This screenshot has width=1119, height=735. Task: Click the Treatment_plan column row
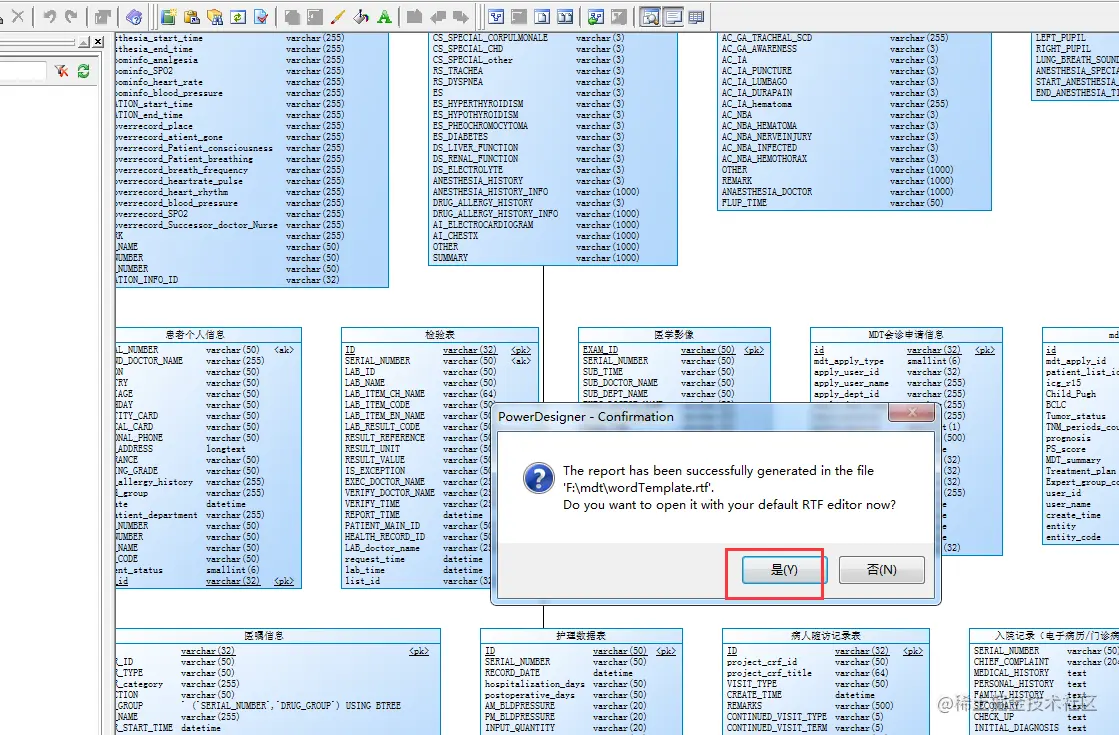(1080, 471)
